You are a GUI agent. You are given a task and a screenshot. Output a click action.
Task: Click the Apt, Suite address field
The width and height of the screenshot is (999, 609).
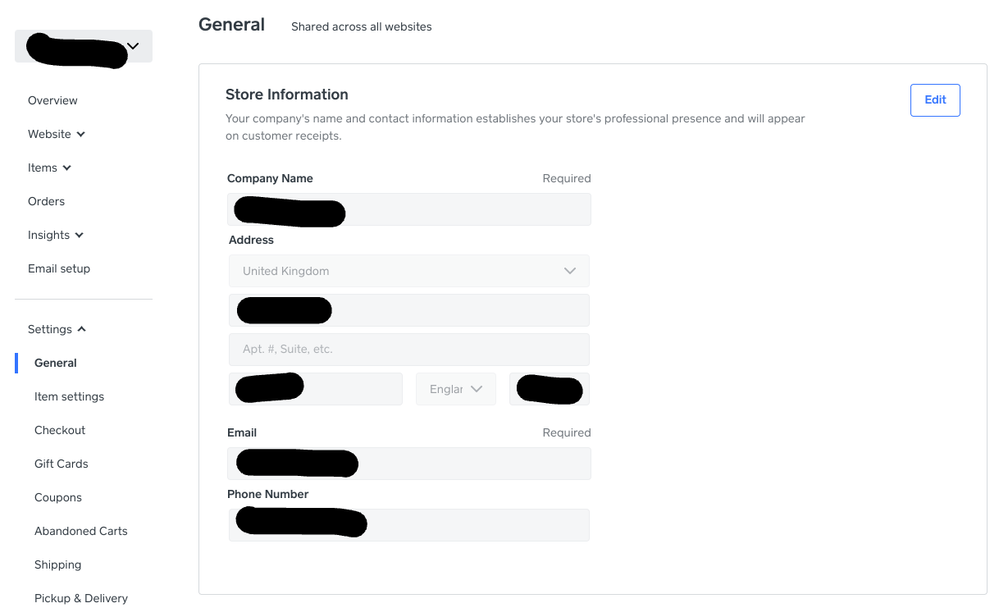click(409, 349)
